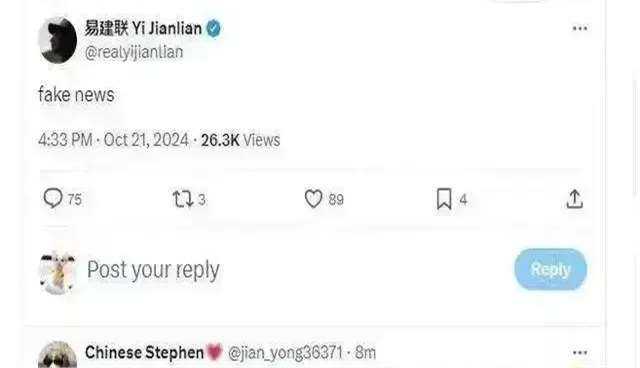640x368 pixels.
Task: Open the Chinese Stephen display name
Action: pyautogui.click(x=144, y=352)
